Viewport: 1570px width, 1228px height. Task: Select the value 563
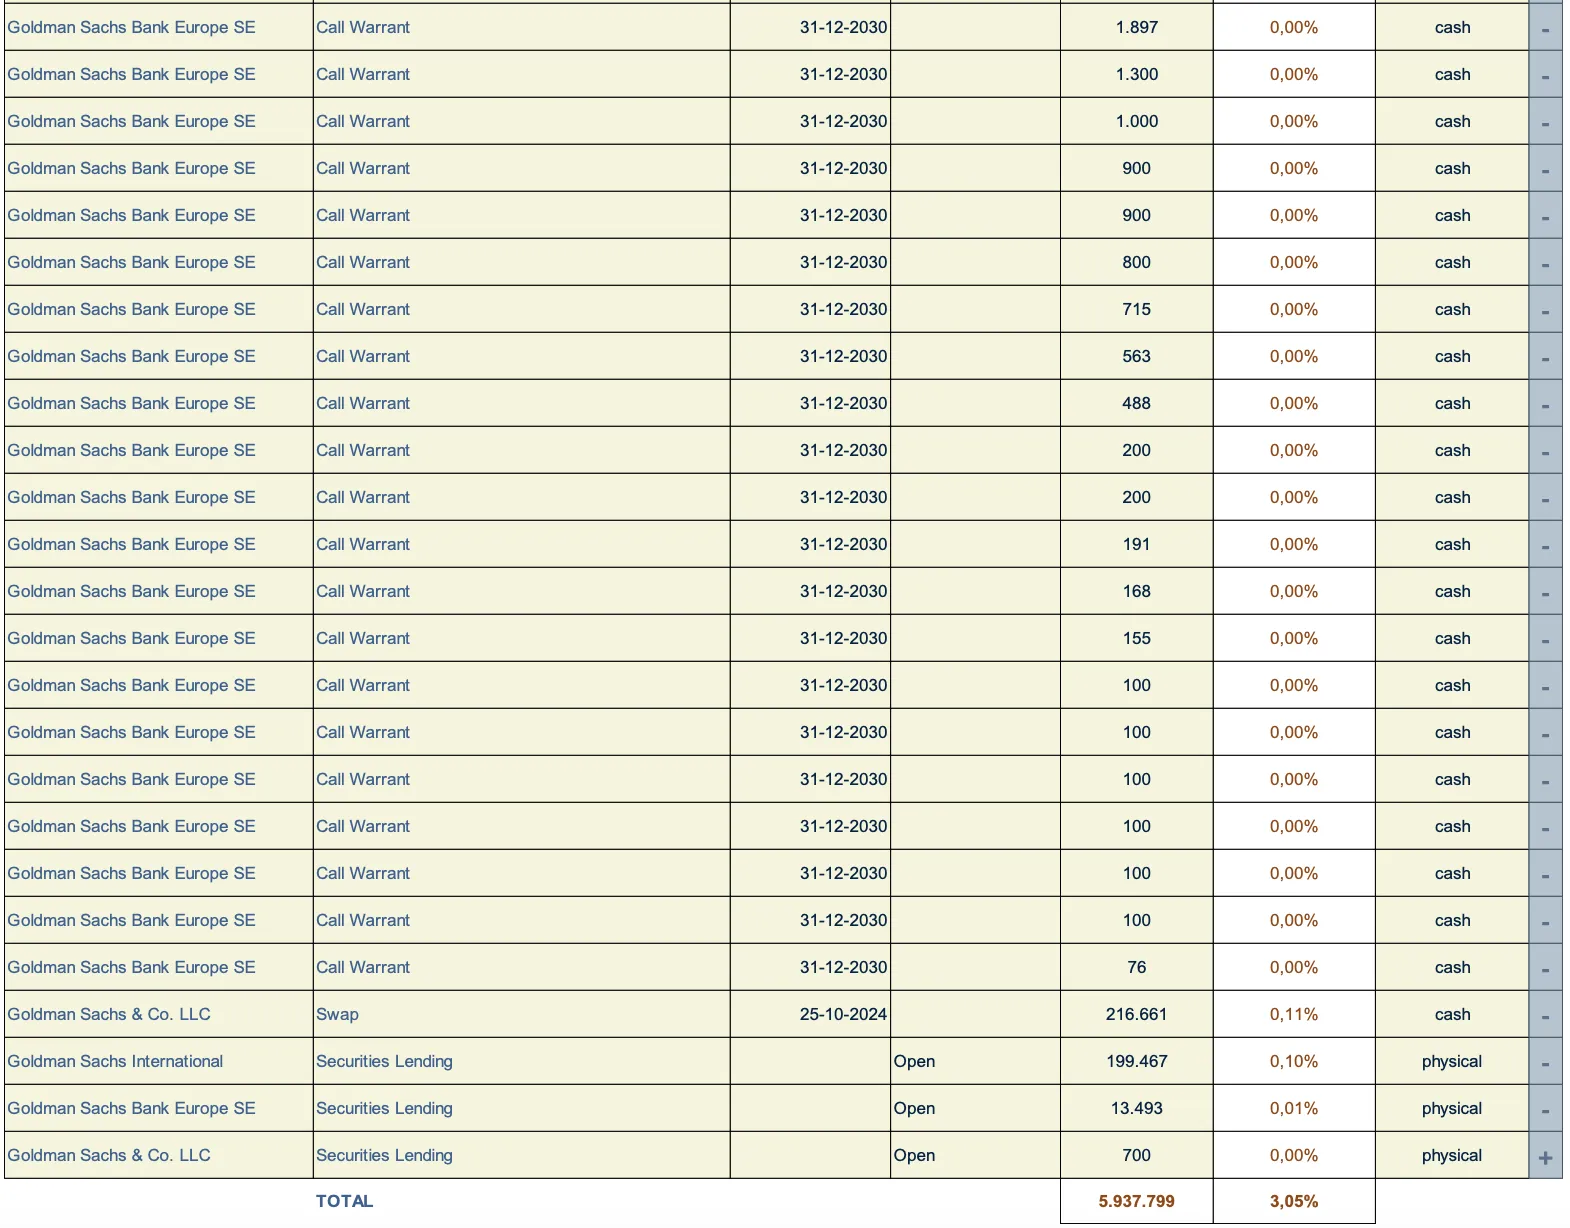tap(1136, 356)
